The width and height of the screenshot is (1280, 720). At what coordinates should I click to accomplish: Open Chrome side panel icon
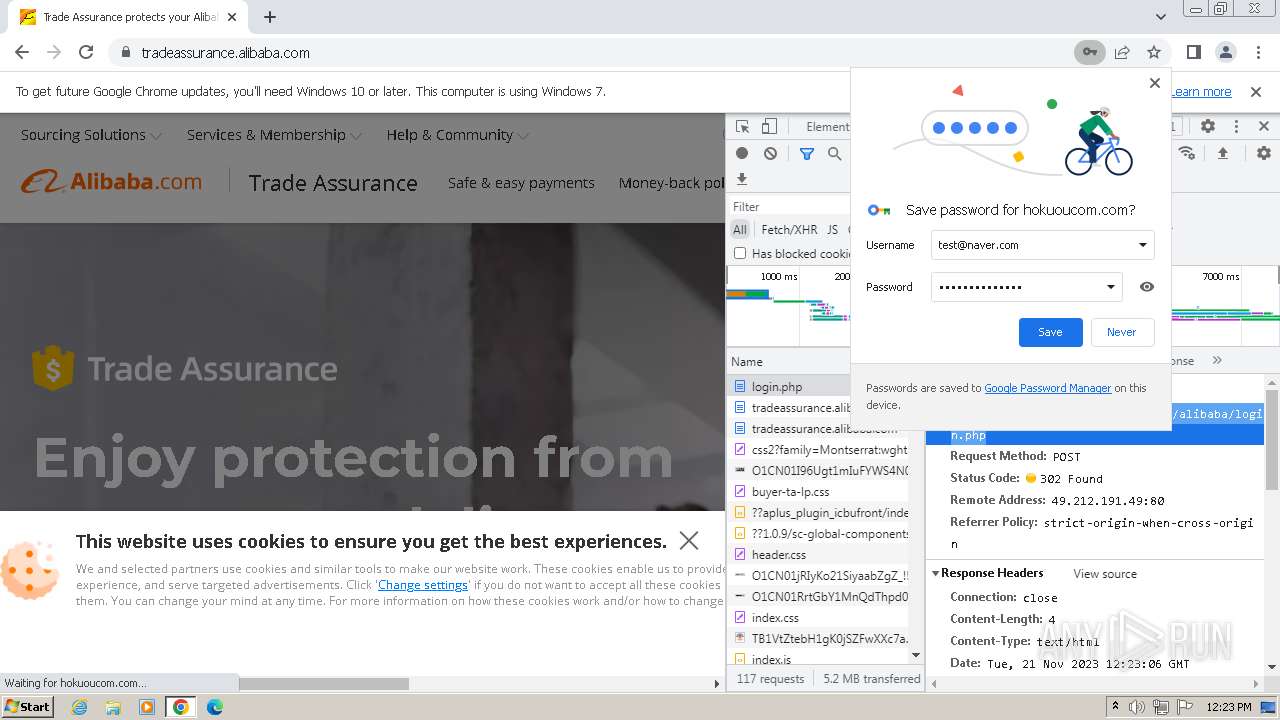pos(1194,52)
